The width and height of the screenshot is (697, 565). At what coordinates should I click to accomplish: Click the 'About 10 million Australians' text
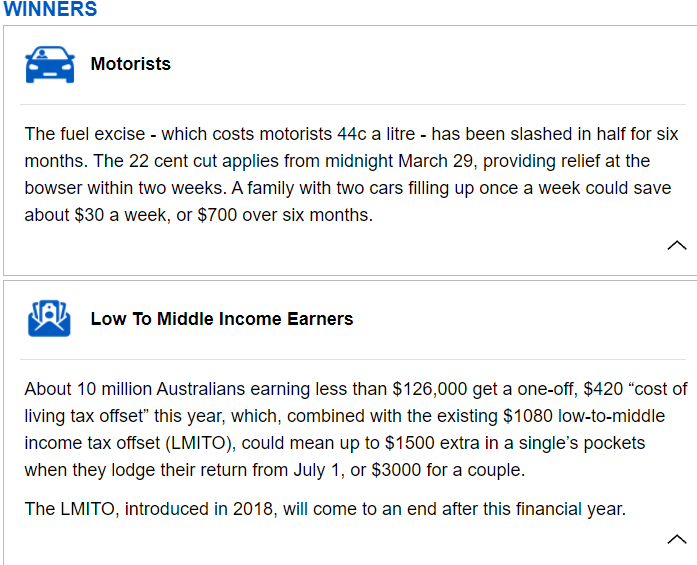[x=135, y=389]
